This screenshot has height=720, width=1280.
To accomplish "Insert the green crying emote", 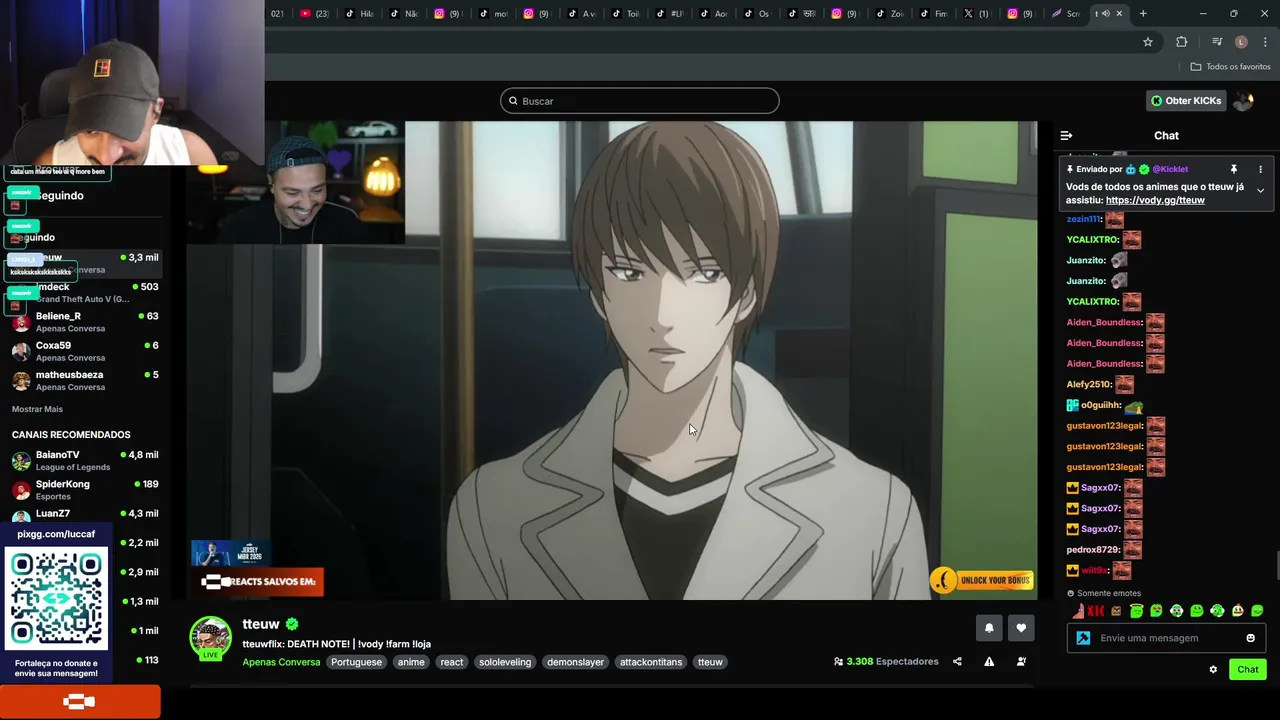I will (x=1157, y=611).
